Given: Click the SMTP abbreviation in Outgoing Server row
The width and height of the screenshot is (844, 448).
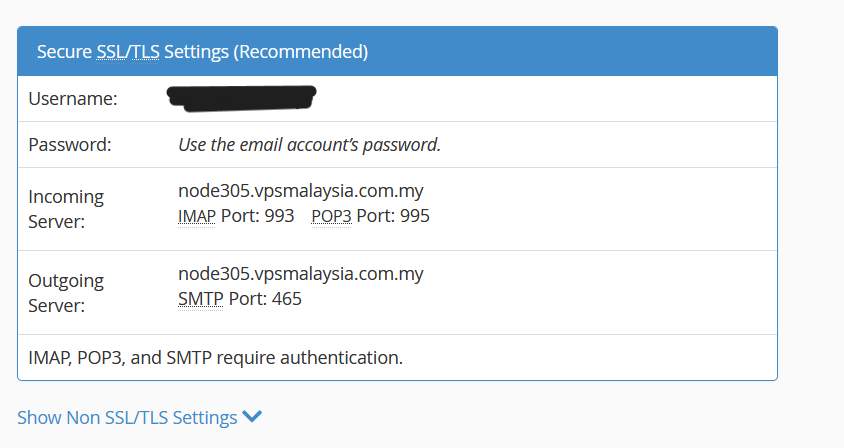Looking at the screenshot, I should (x=200, y=299).
